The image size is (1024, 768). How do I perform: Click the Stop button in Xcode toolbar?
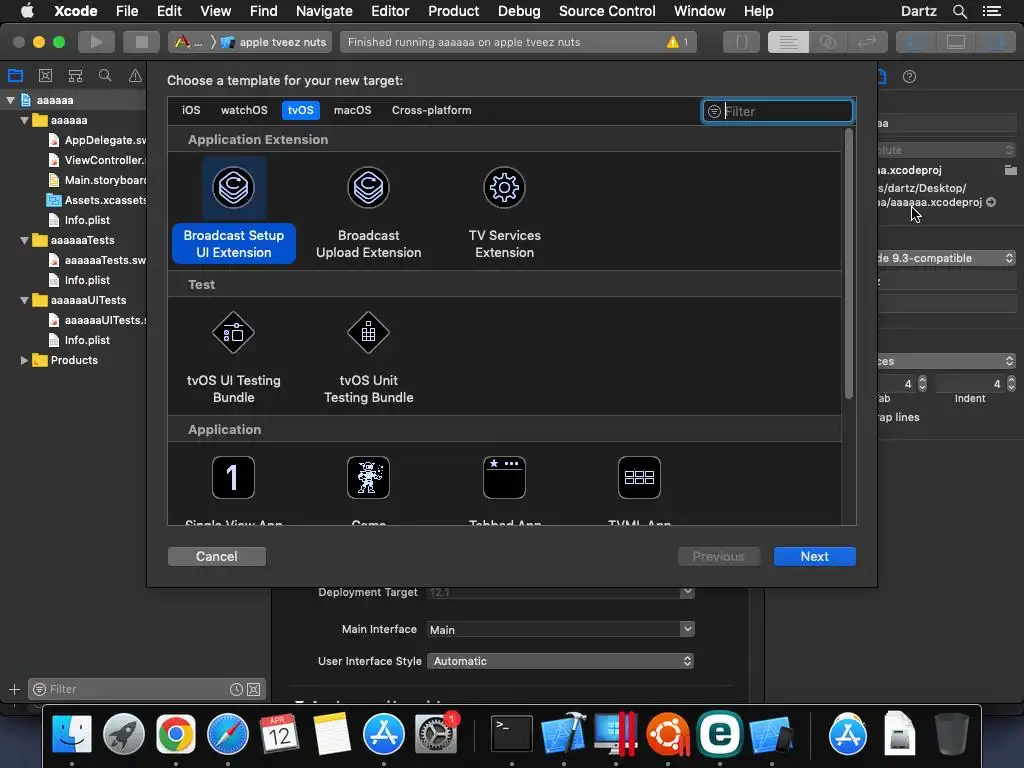pyautogui.click(x=141, y=42)
